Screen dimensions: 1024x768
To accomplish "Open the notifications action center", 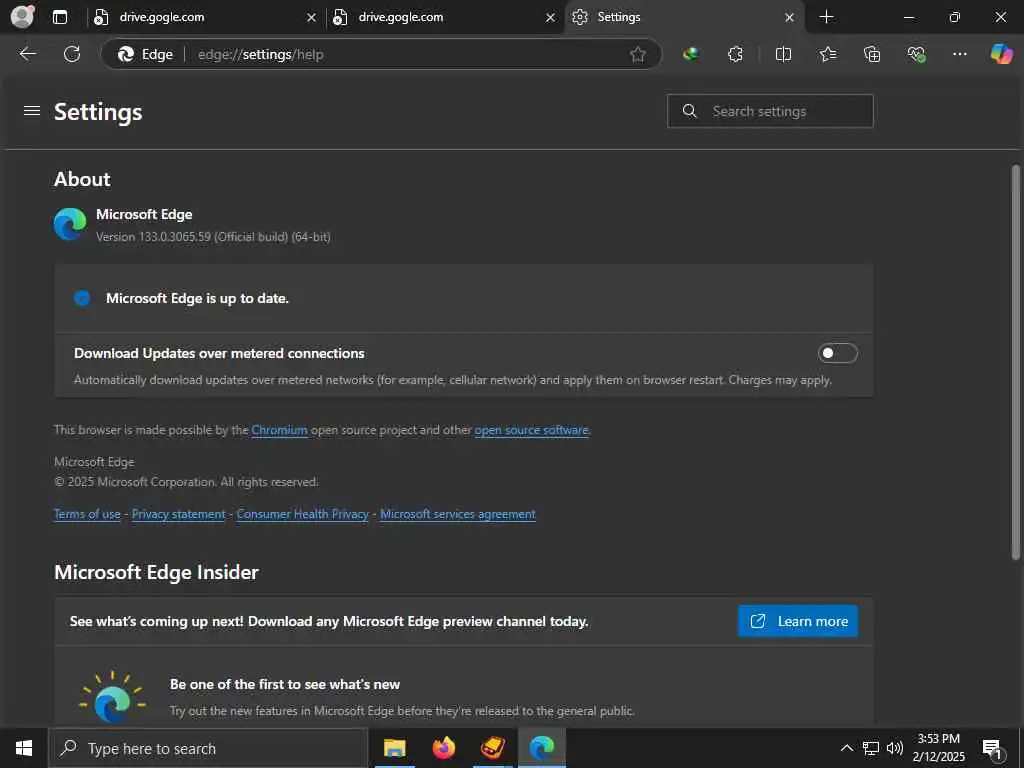I will [x=993, y=748].
